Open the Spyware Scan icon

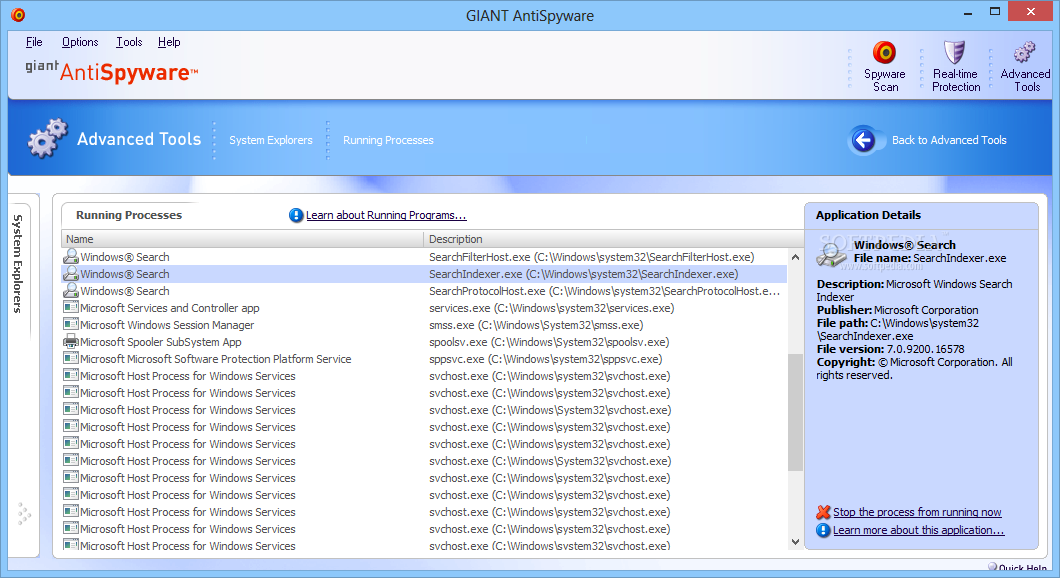click(884, 53)
